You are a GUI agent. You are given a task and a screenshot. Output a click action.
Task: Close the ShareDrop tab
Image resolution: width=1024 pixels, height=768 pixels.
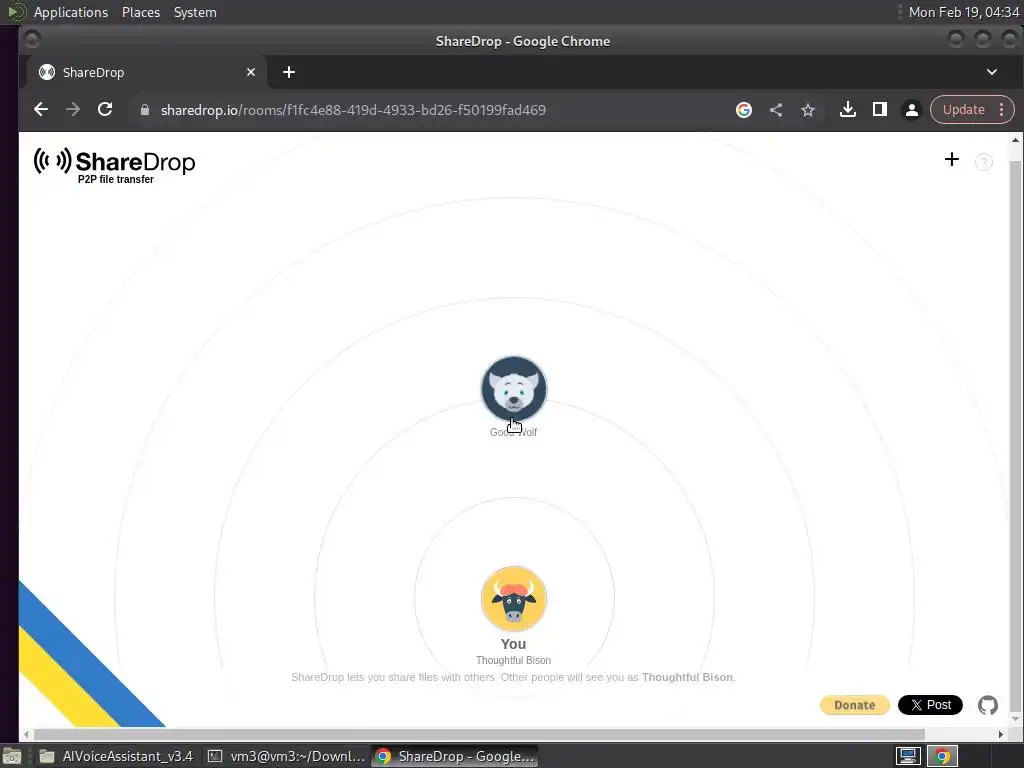click(251, 72)
